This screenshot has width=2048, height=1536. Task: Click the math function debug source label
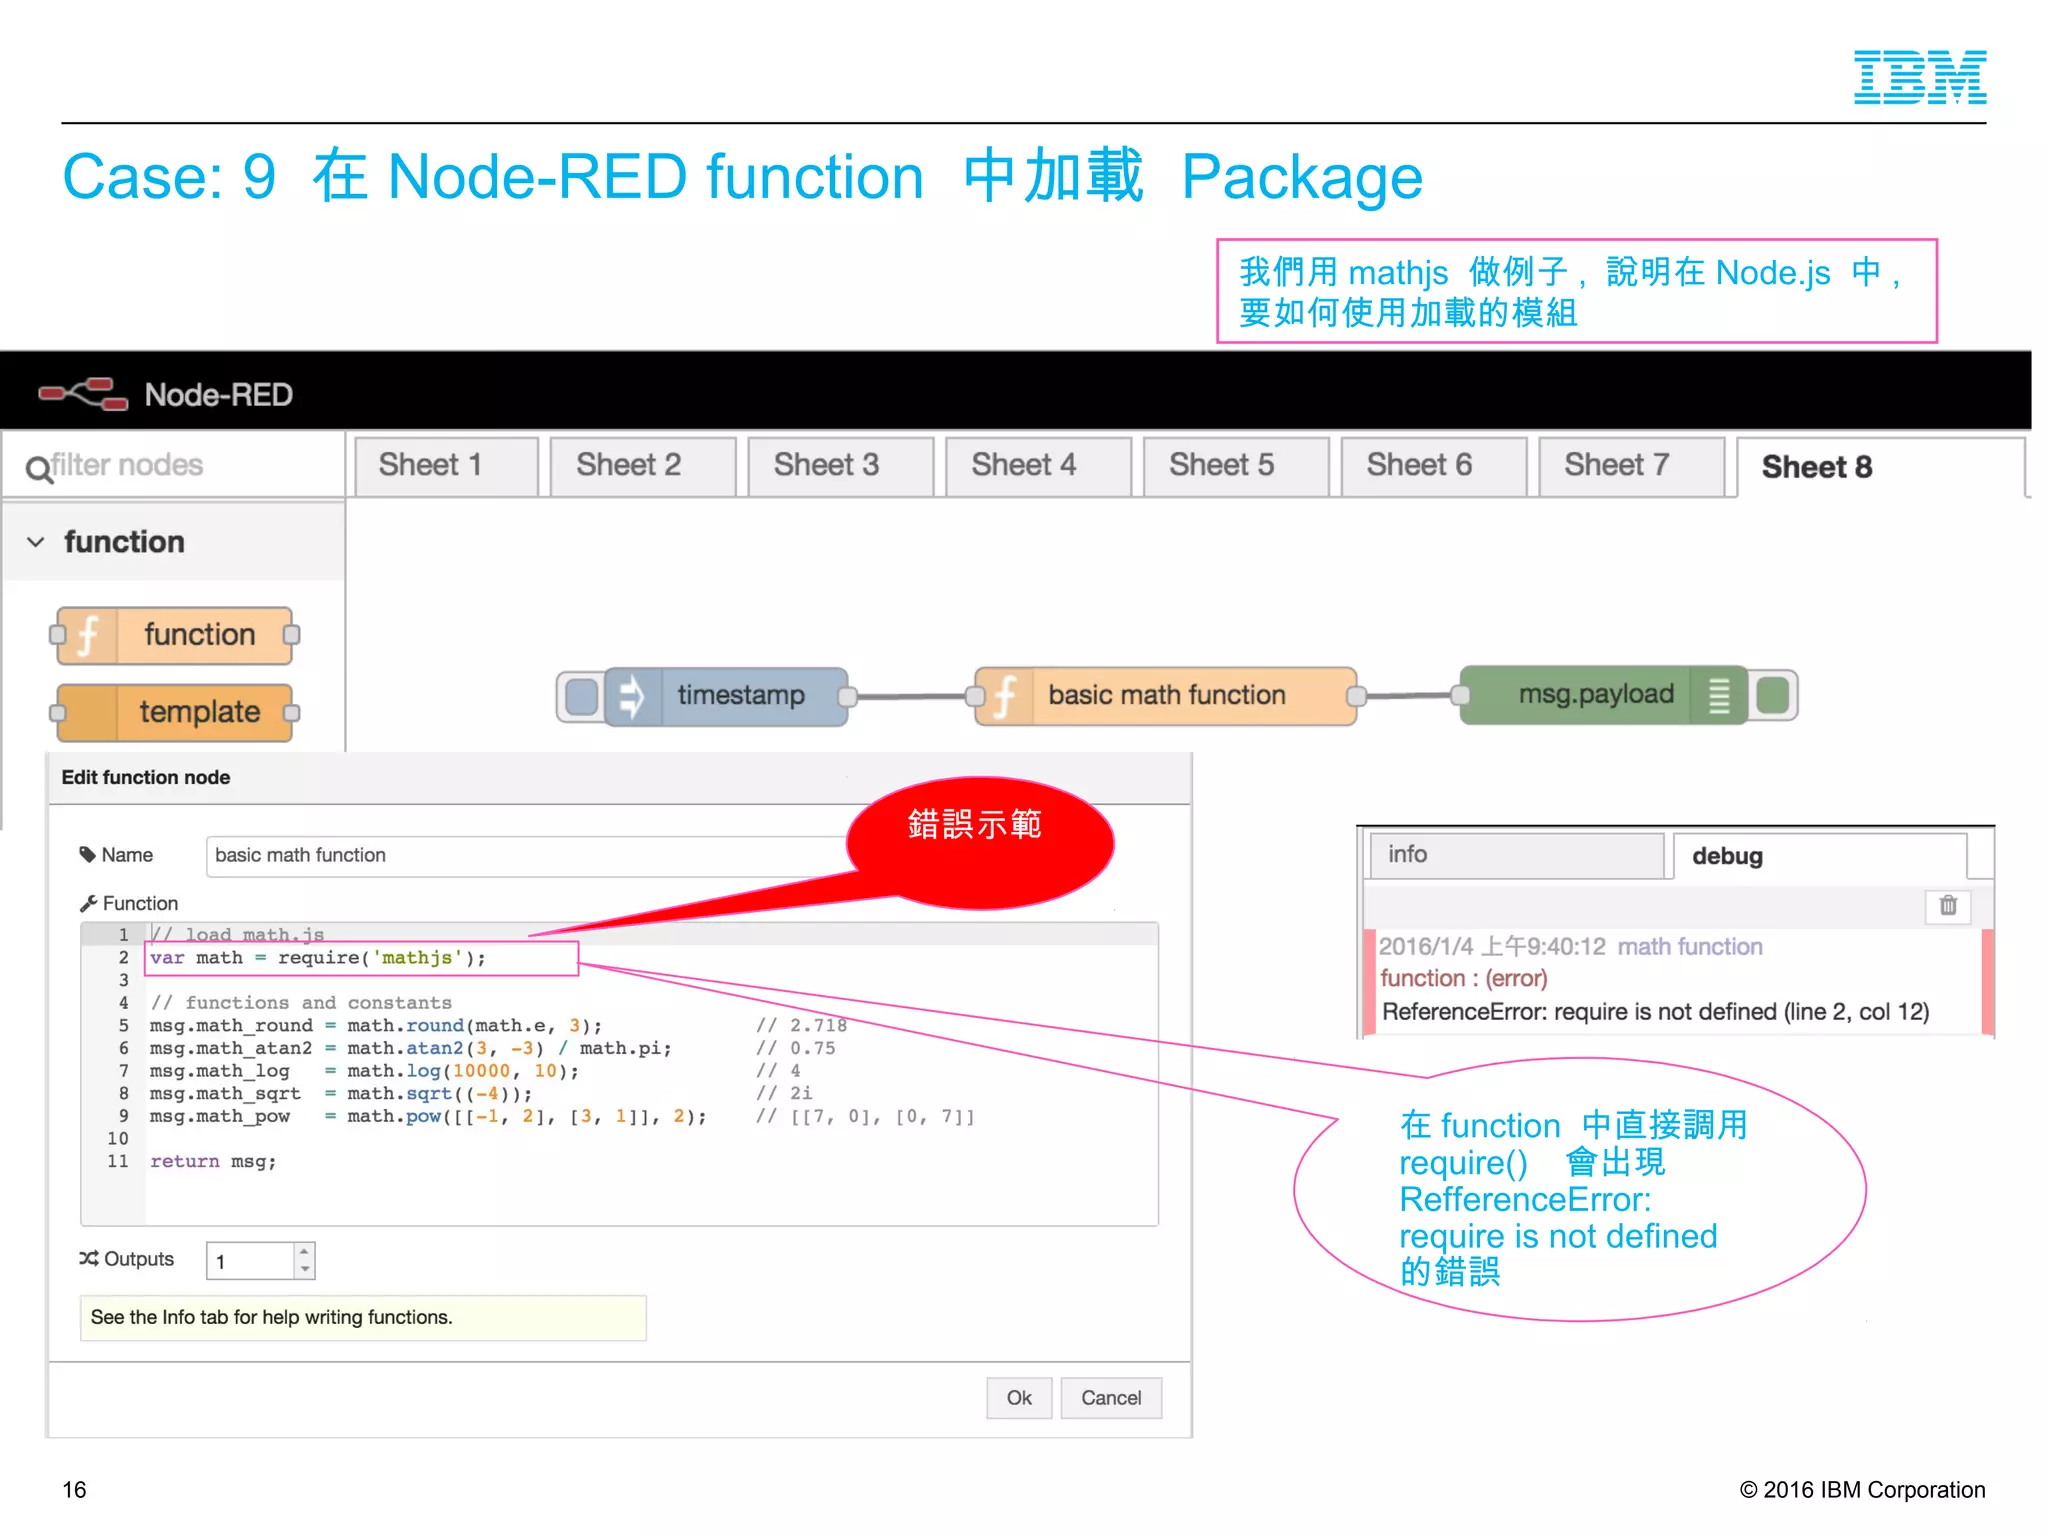(x=1690, y=947)
